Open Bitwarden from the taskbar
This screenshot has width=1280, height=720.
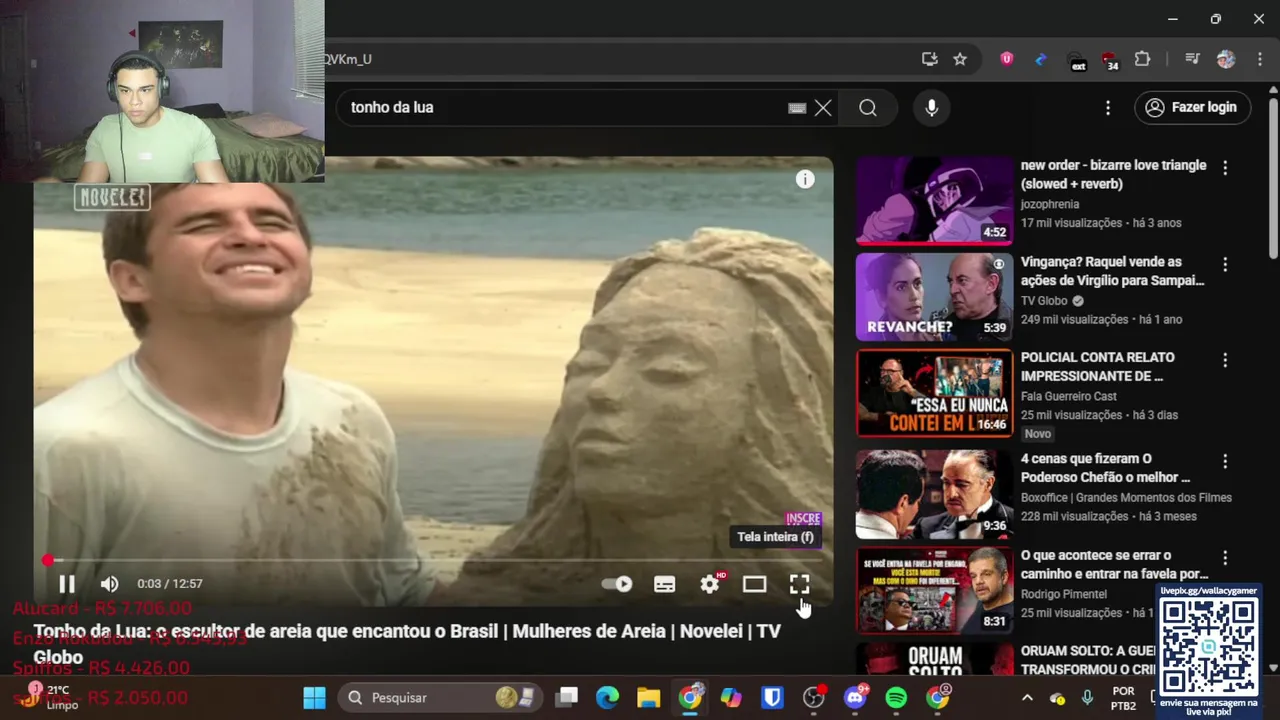[x=772, y=697]
